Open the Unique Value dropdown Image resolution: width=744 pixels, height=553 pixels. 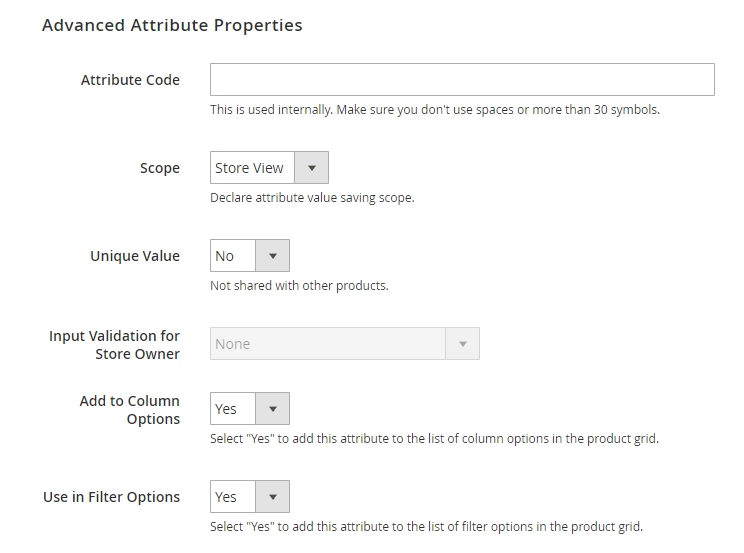[x=250, y=255]
